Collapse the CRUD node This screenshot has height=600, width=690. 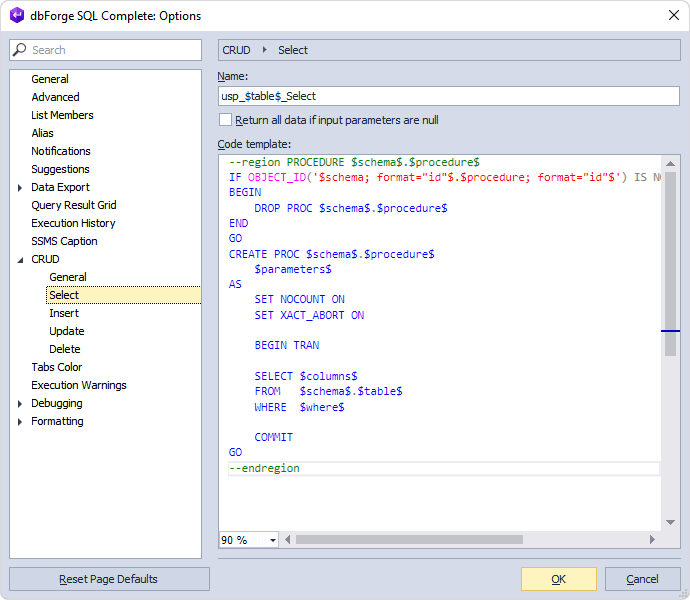(x=20, y=260)
